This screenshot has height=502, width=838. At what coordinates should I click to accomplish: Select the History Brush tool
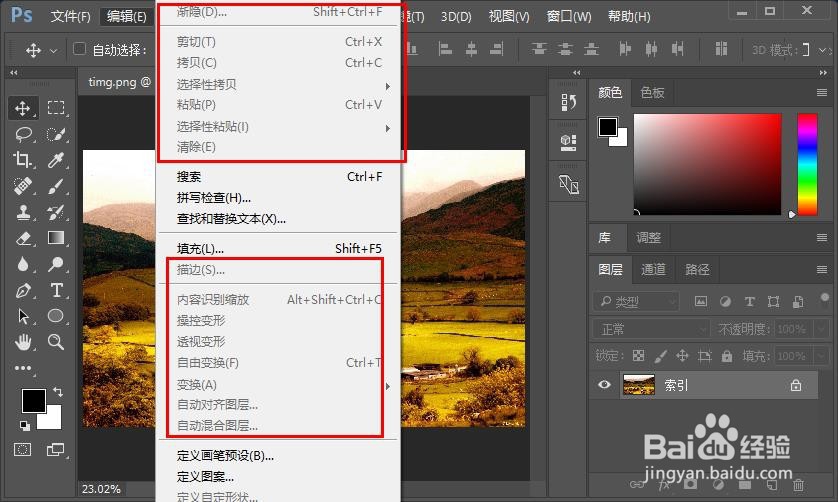click(56, 212)
